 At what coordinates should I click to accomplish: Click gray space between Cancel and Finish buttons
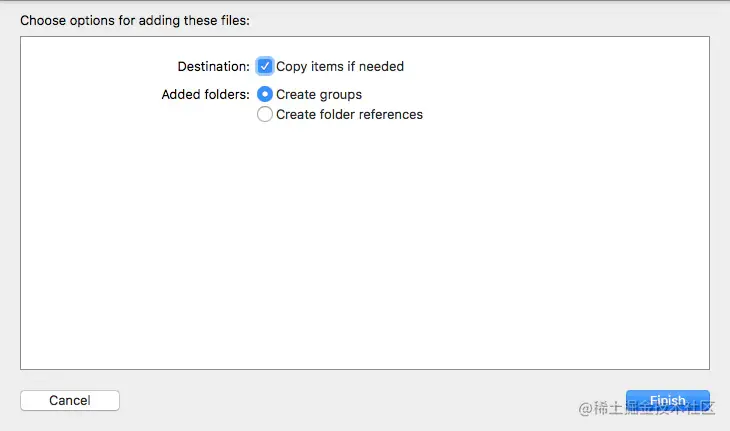[370, 400]
